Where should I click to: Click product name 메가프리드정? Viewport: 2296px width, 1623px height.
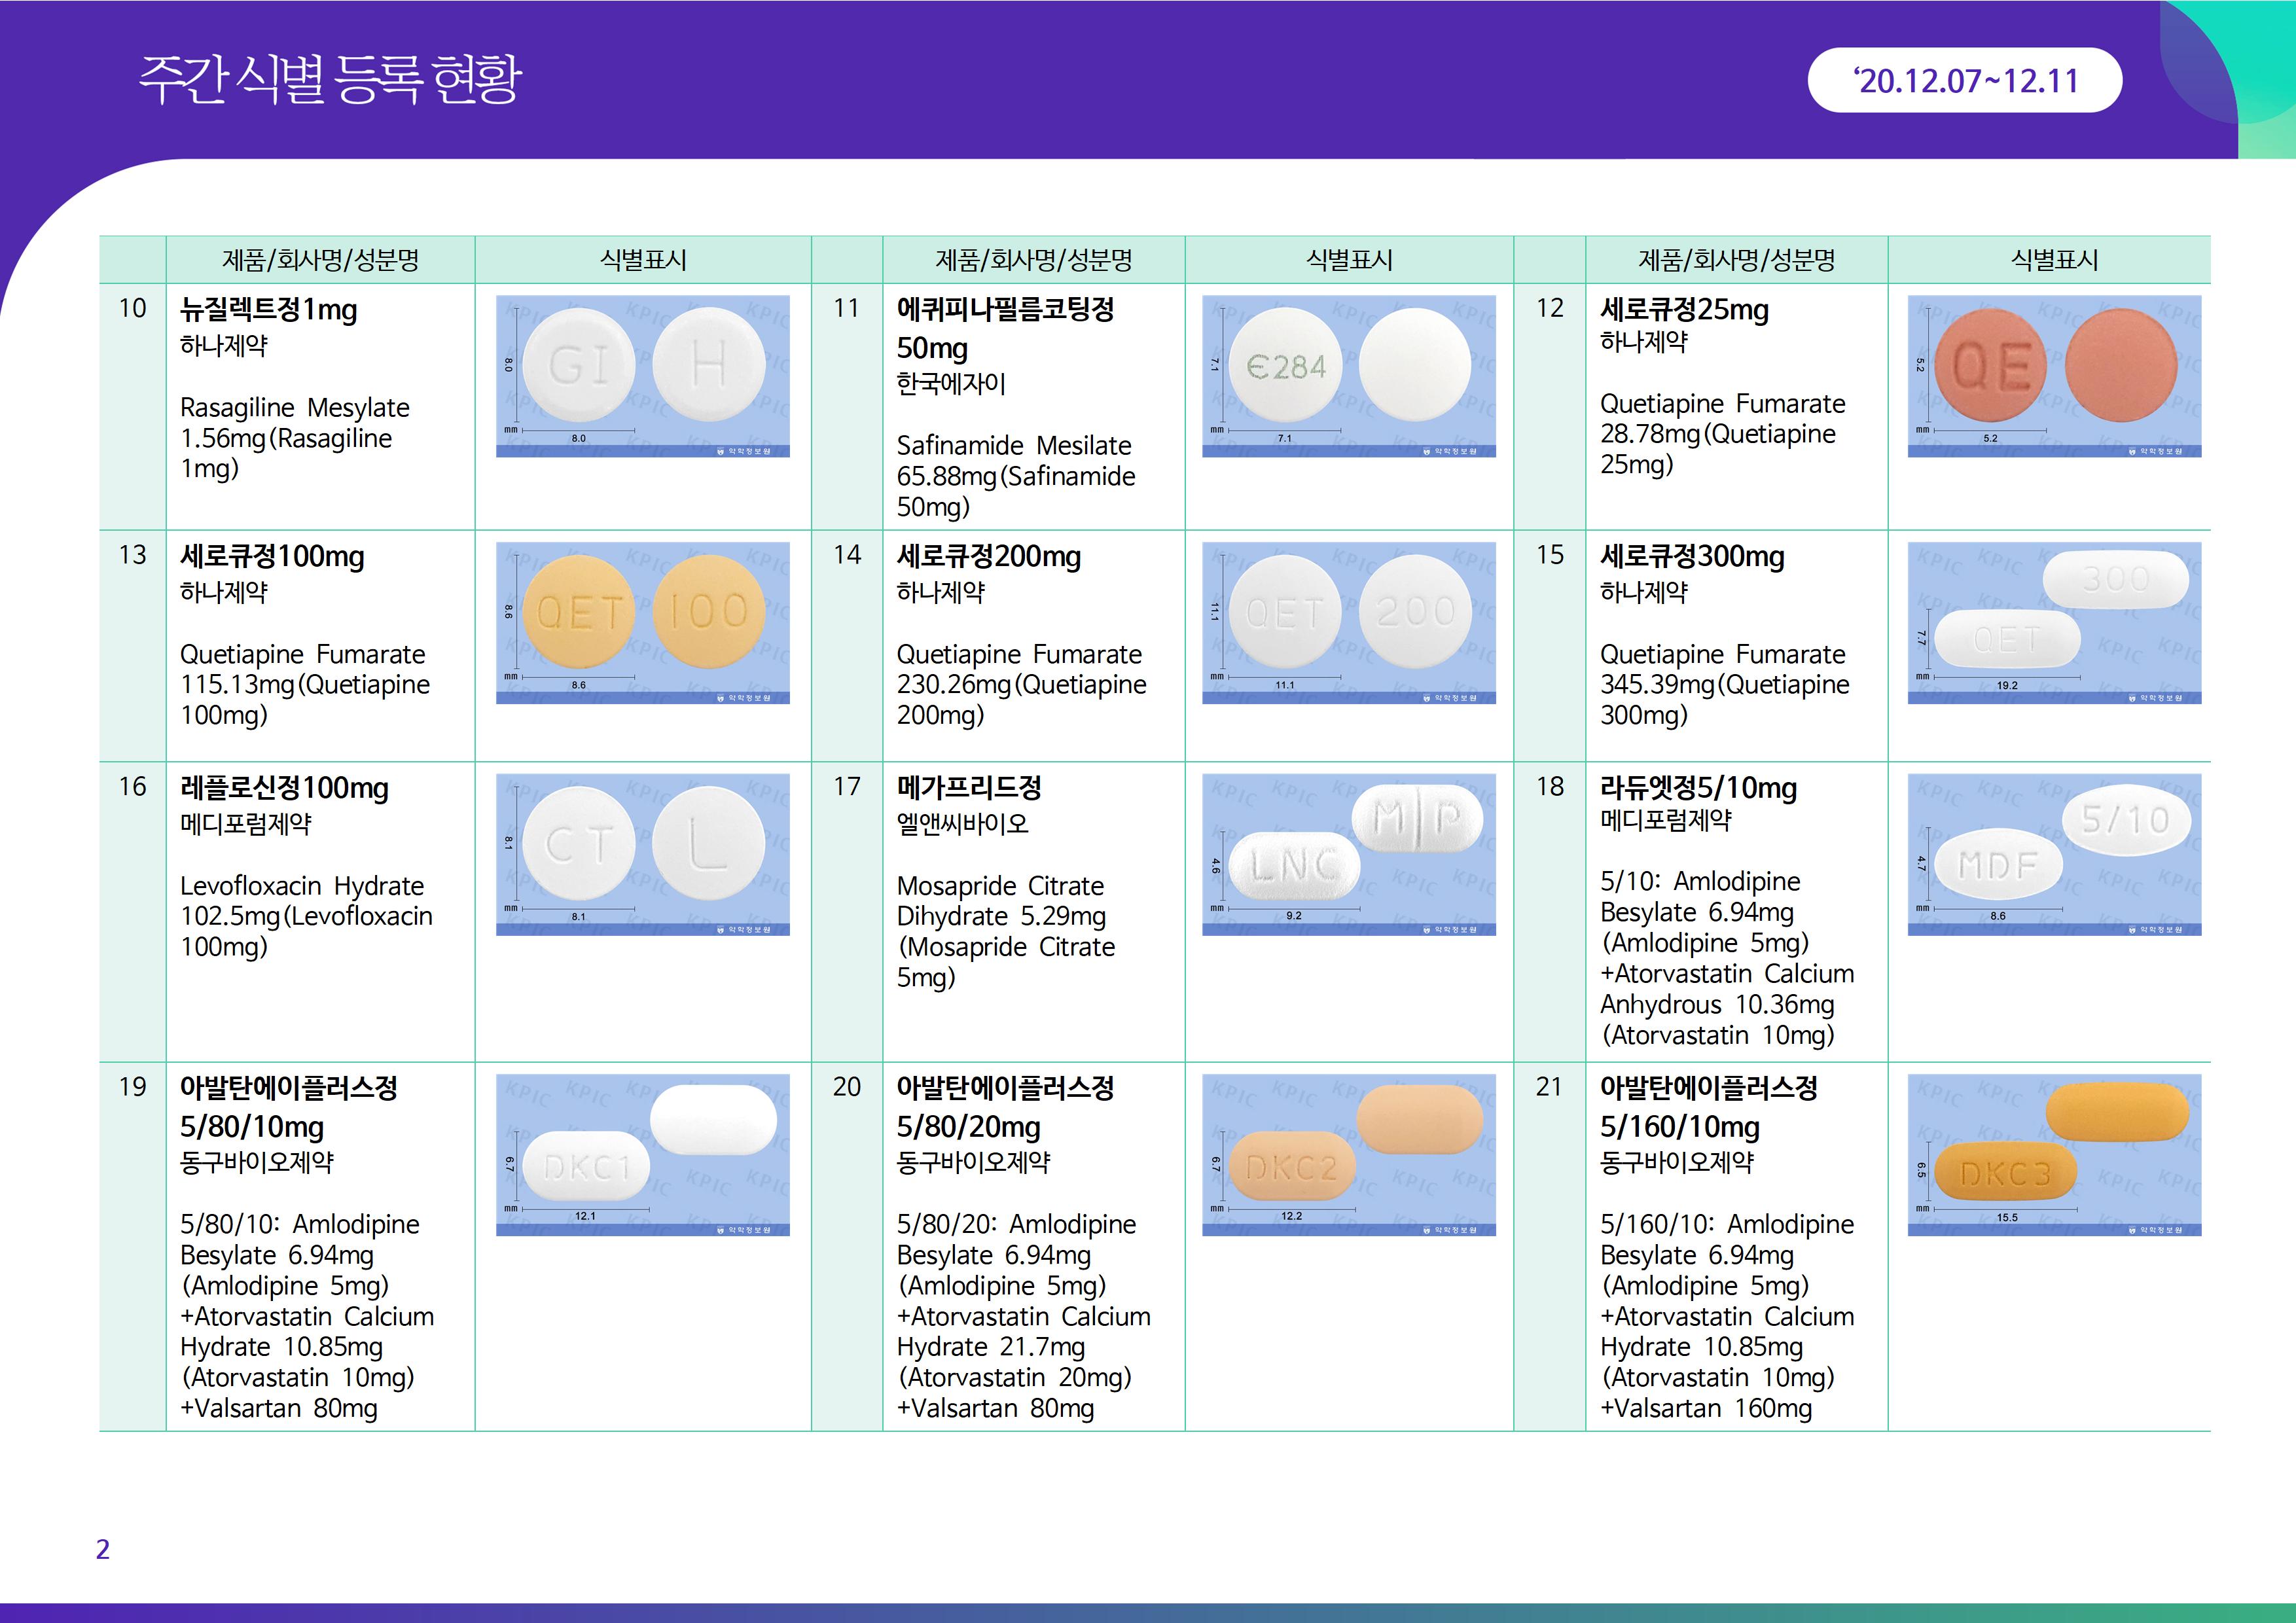(x=968, y=788)
